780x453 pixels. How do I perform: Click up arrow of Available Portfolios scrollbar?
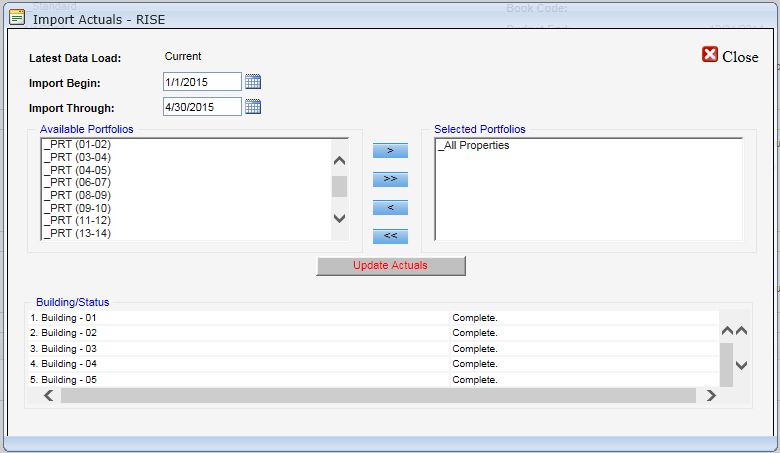point(339,160)
